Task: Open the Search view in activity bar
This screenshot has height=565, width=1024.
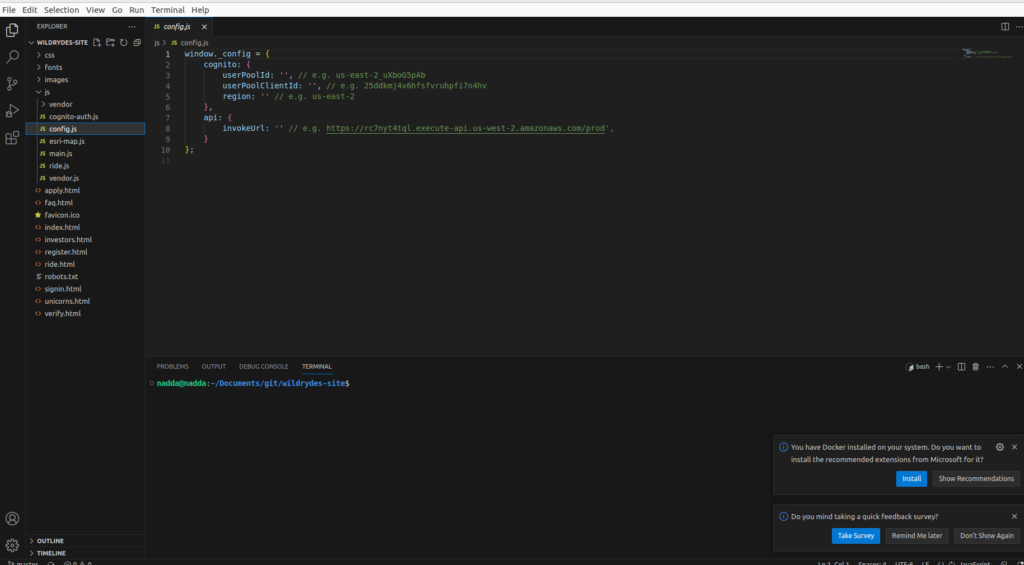Action: [12, 57]
